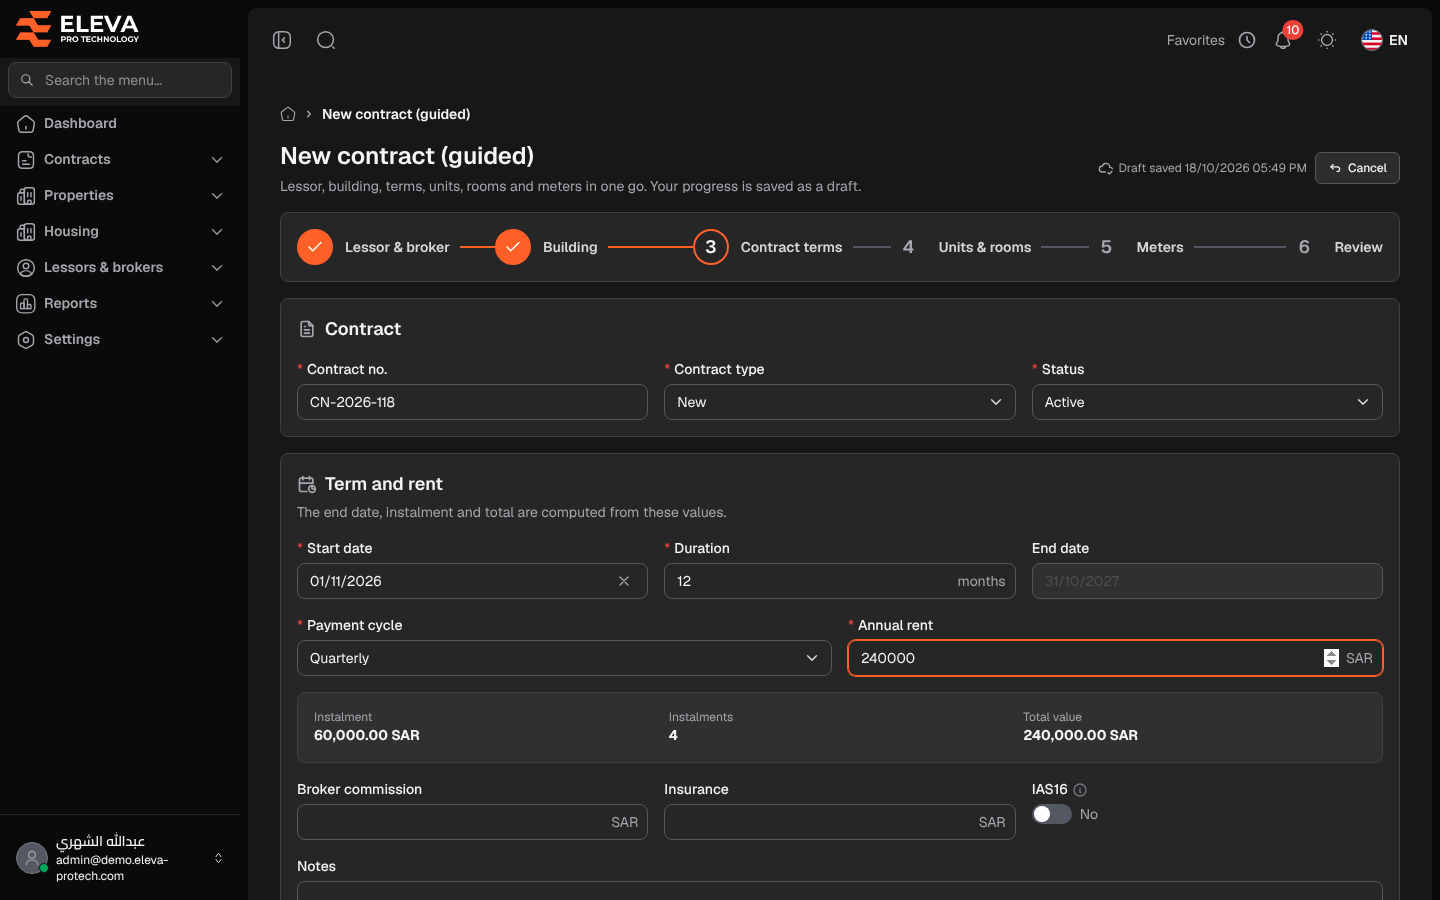Click the Duration months field
This screenshot has width=1440, height=900.
[x=840, y=581]
